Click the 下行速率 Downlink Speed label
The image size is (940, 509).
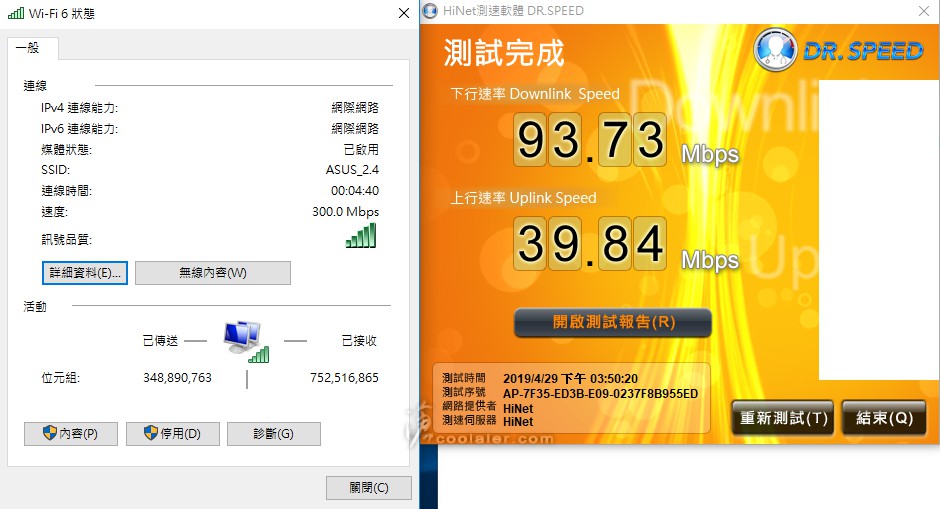[535, 94]
